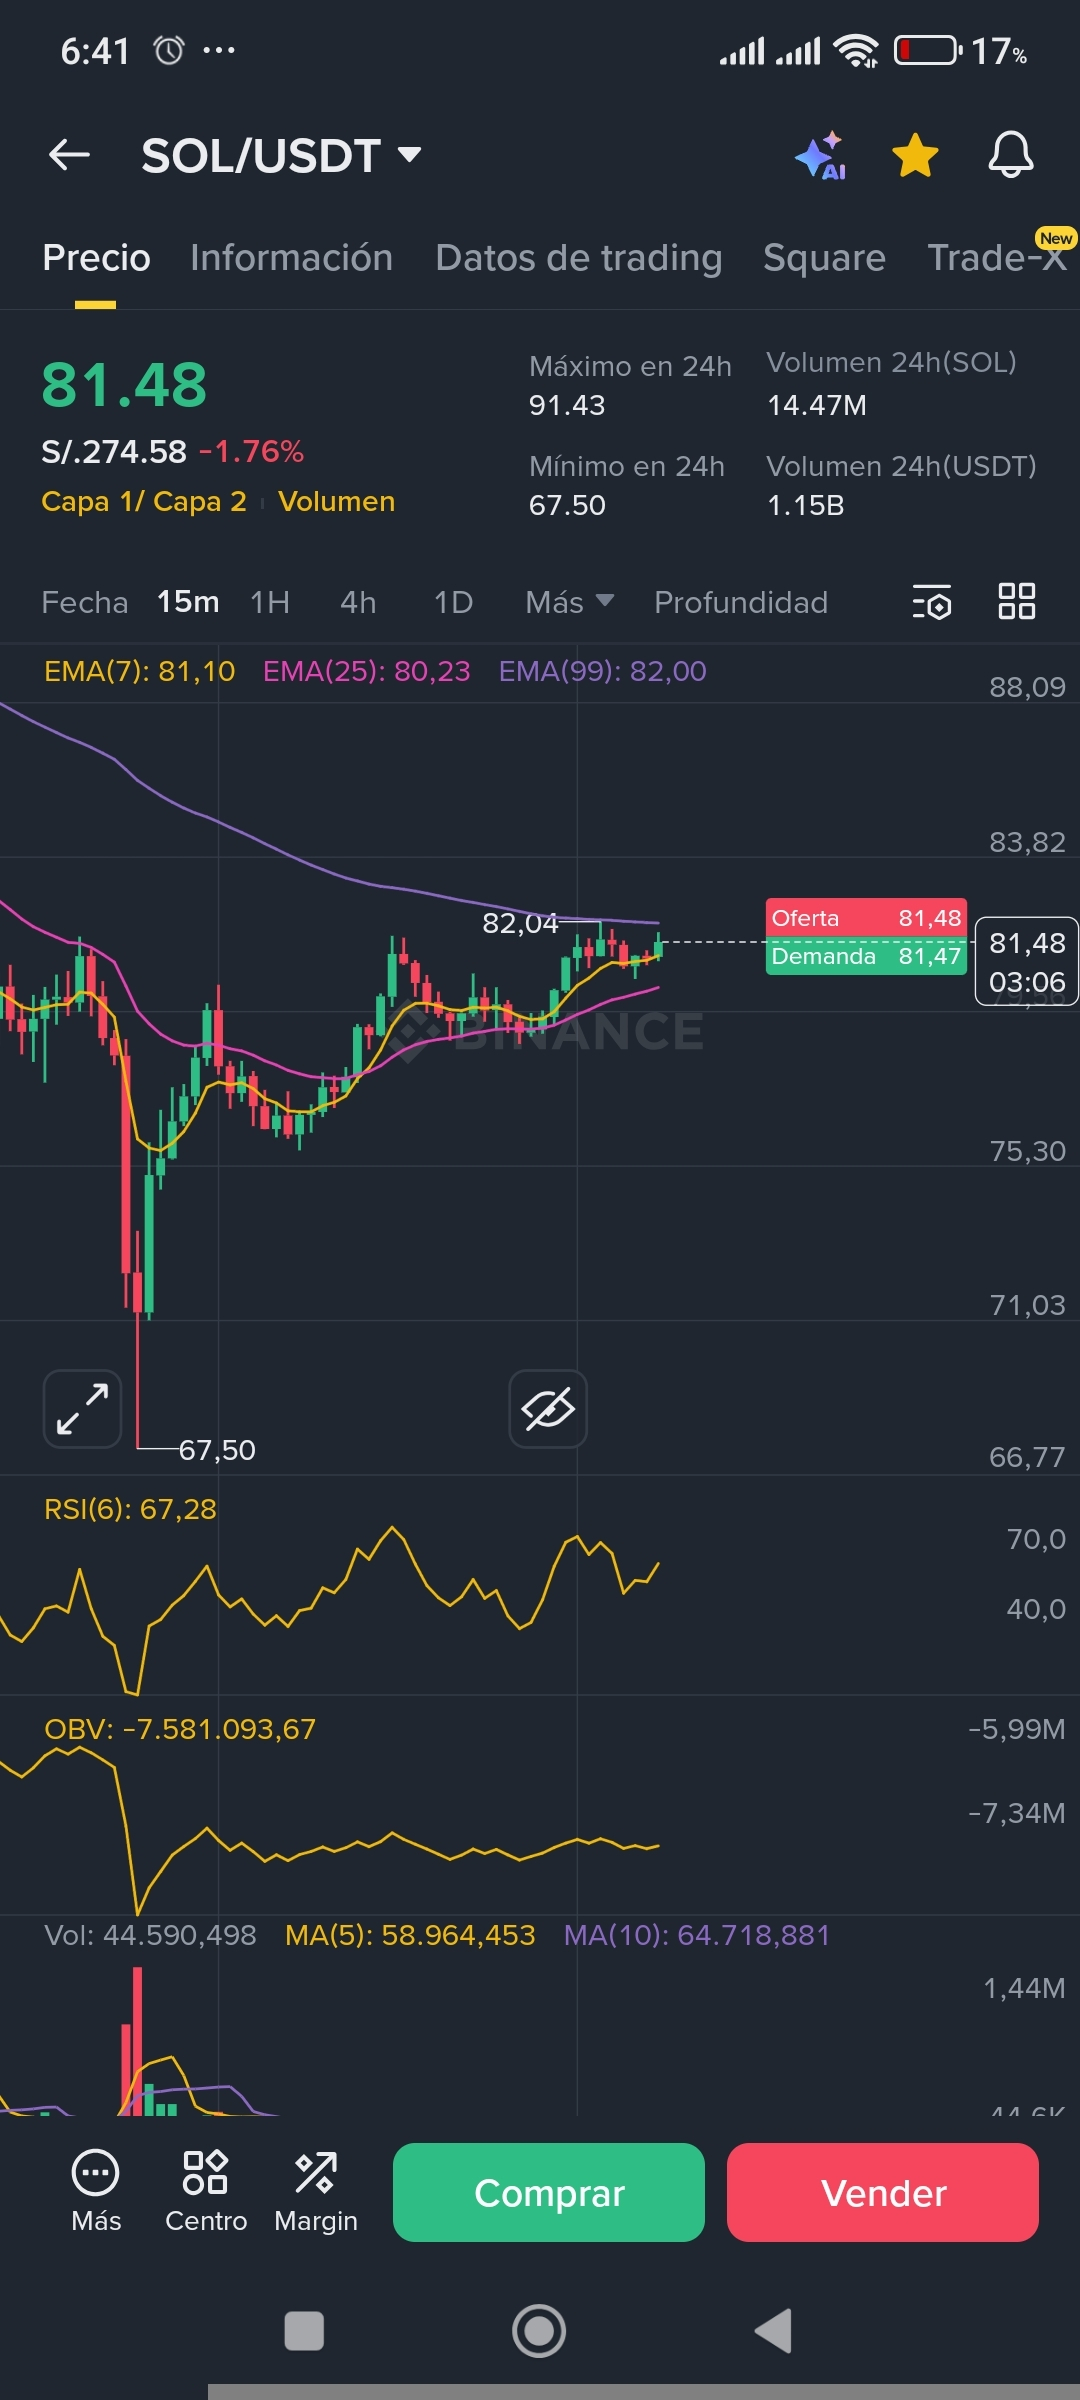Tap the EMA(7): 81,10 label
The height and width of the screenshot is (2400, 1080).
pyautogui.click(x=140, y=671)
